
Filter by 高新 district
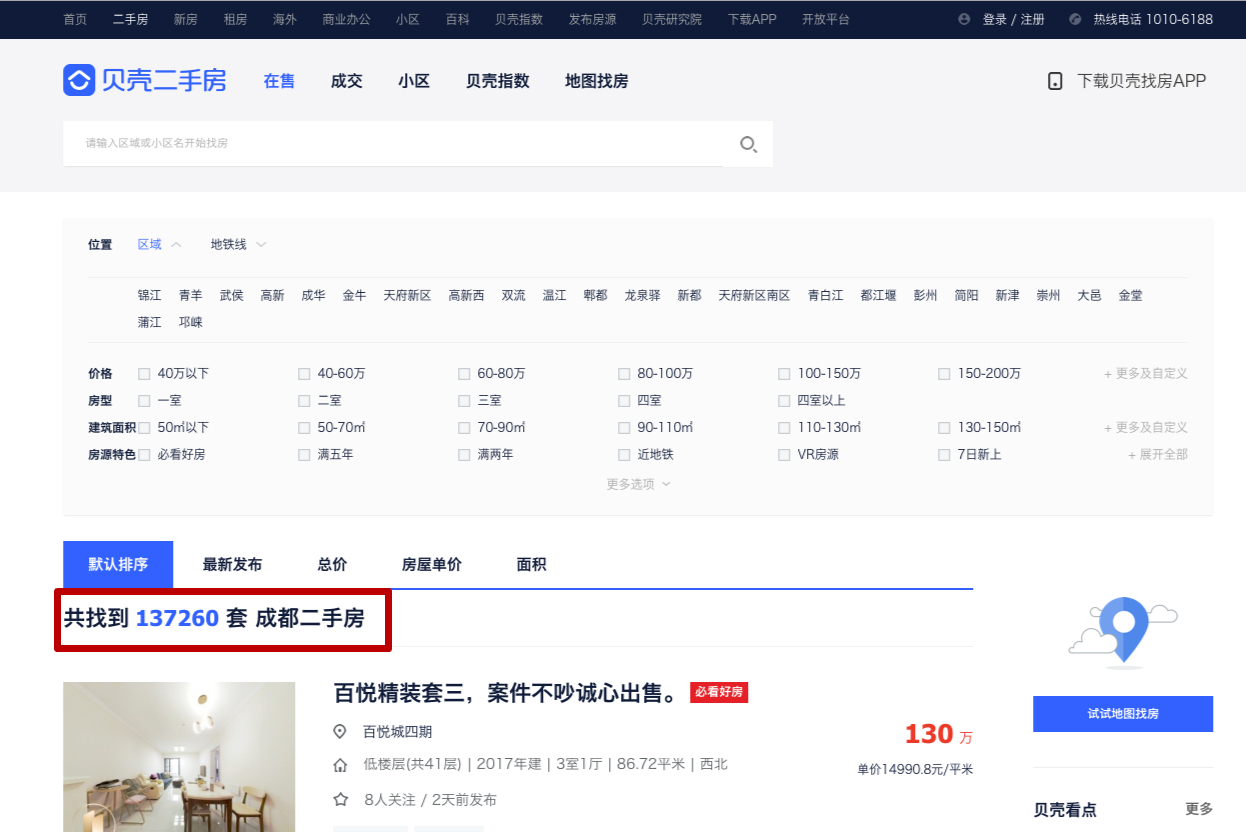(x=272, y=295)
